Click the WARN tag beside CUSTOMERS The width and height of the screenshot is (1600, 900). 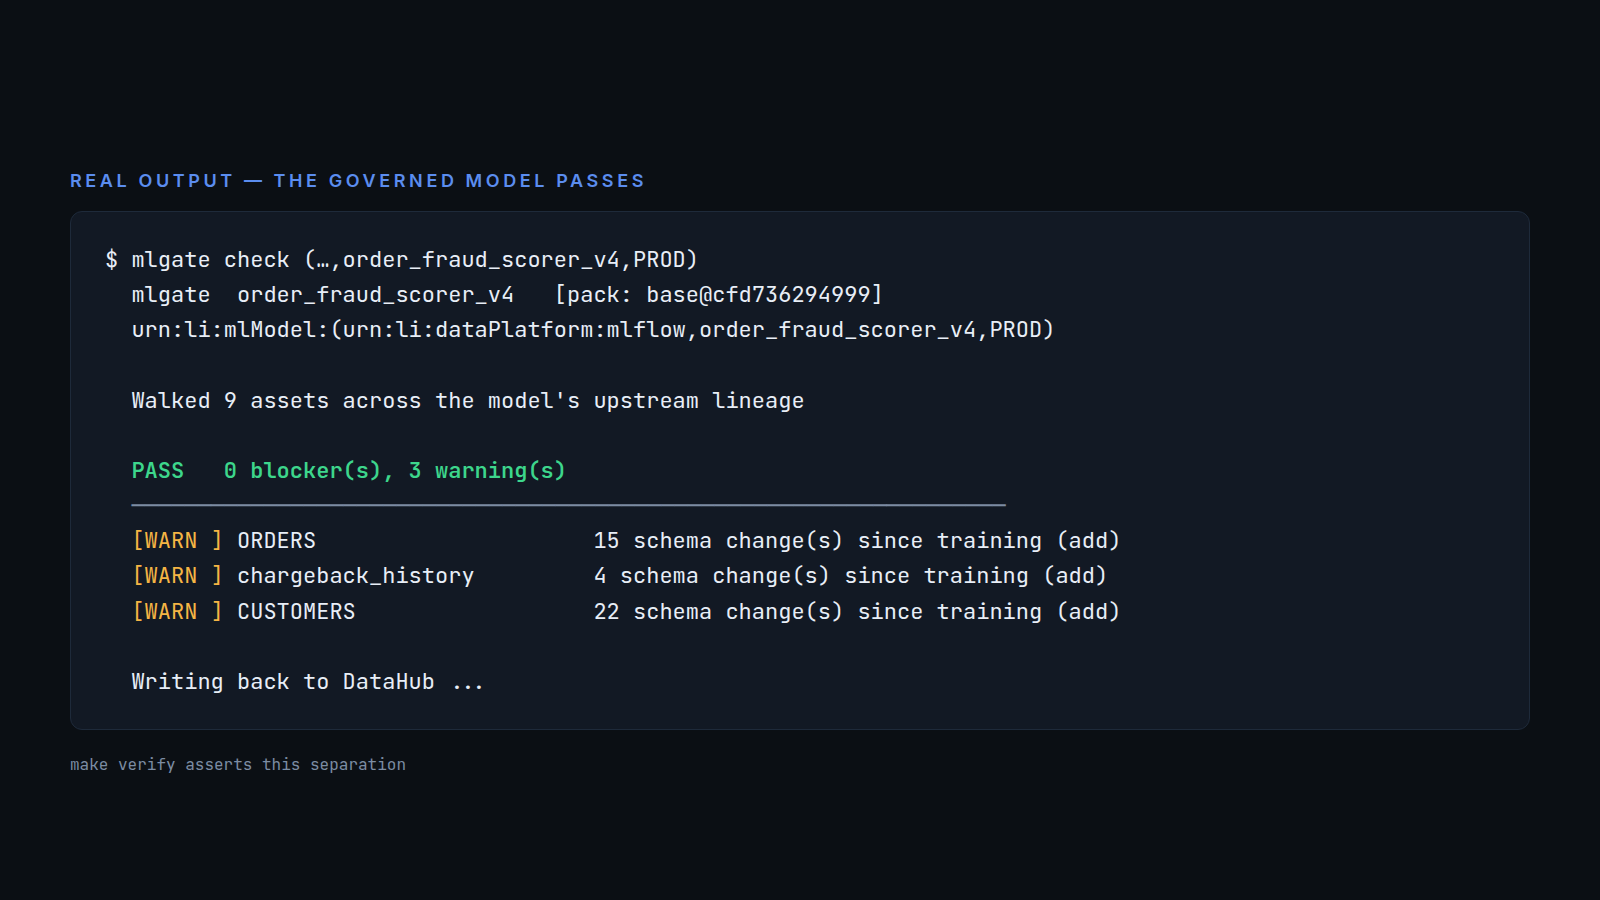click(x=177, y=612)
